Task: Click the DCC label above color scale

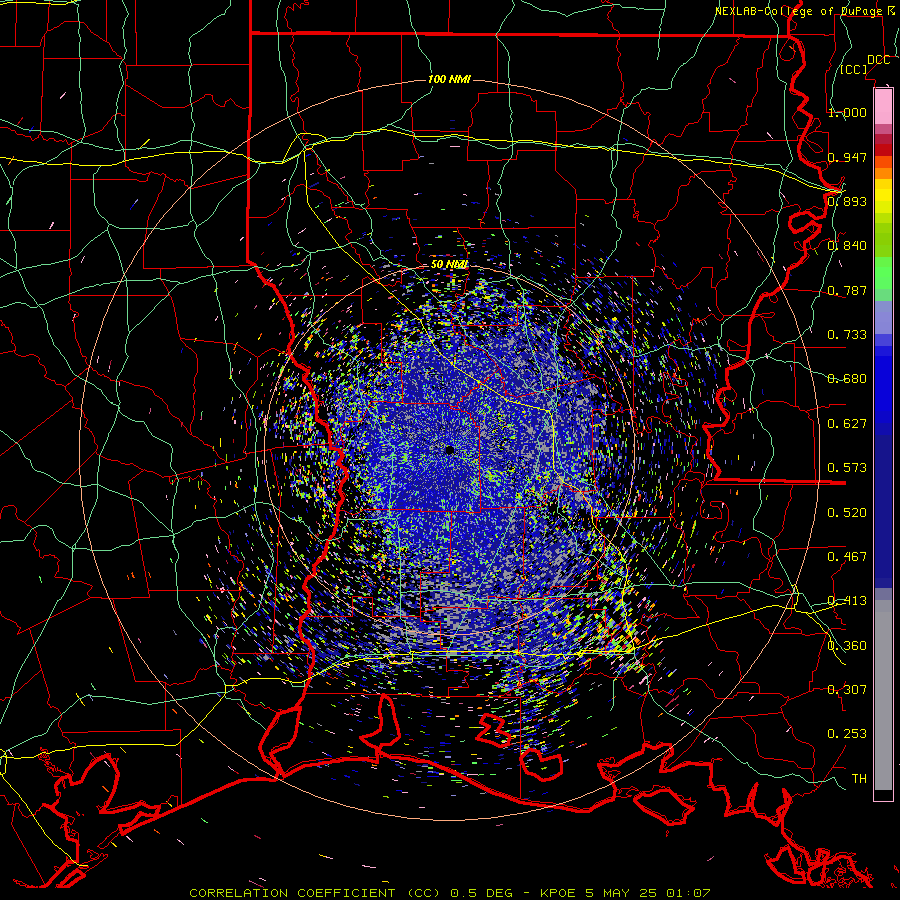Action: [878, 60]
